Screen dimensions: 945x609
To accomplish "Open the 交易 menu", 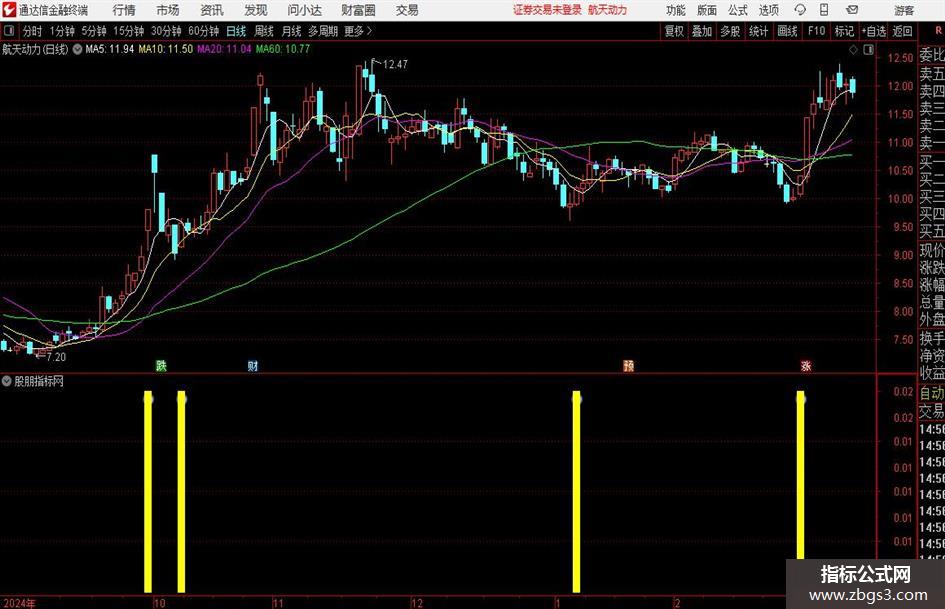I will (407, 10).
